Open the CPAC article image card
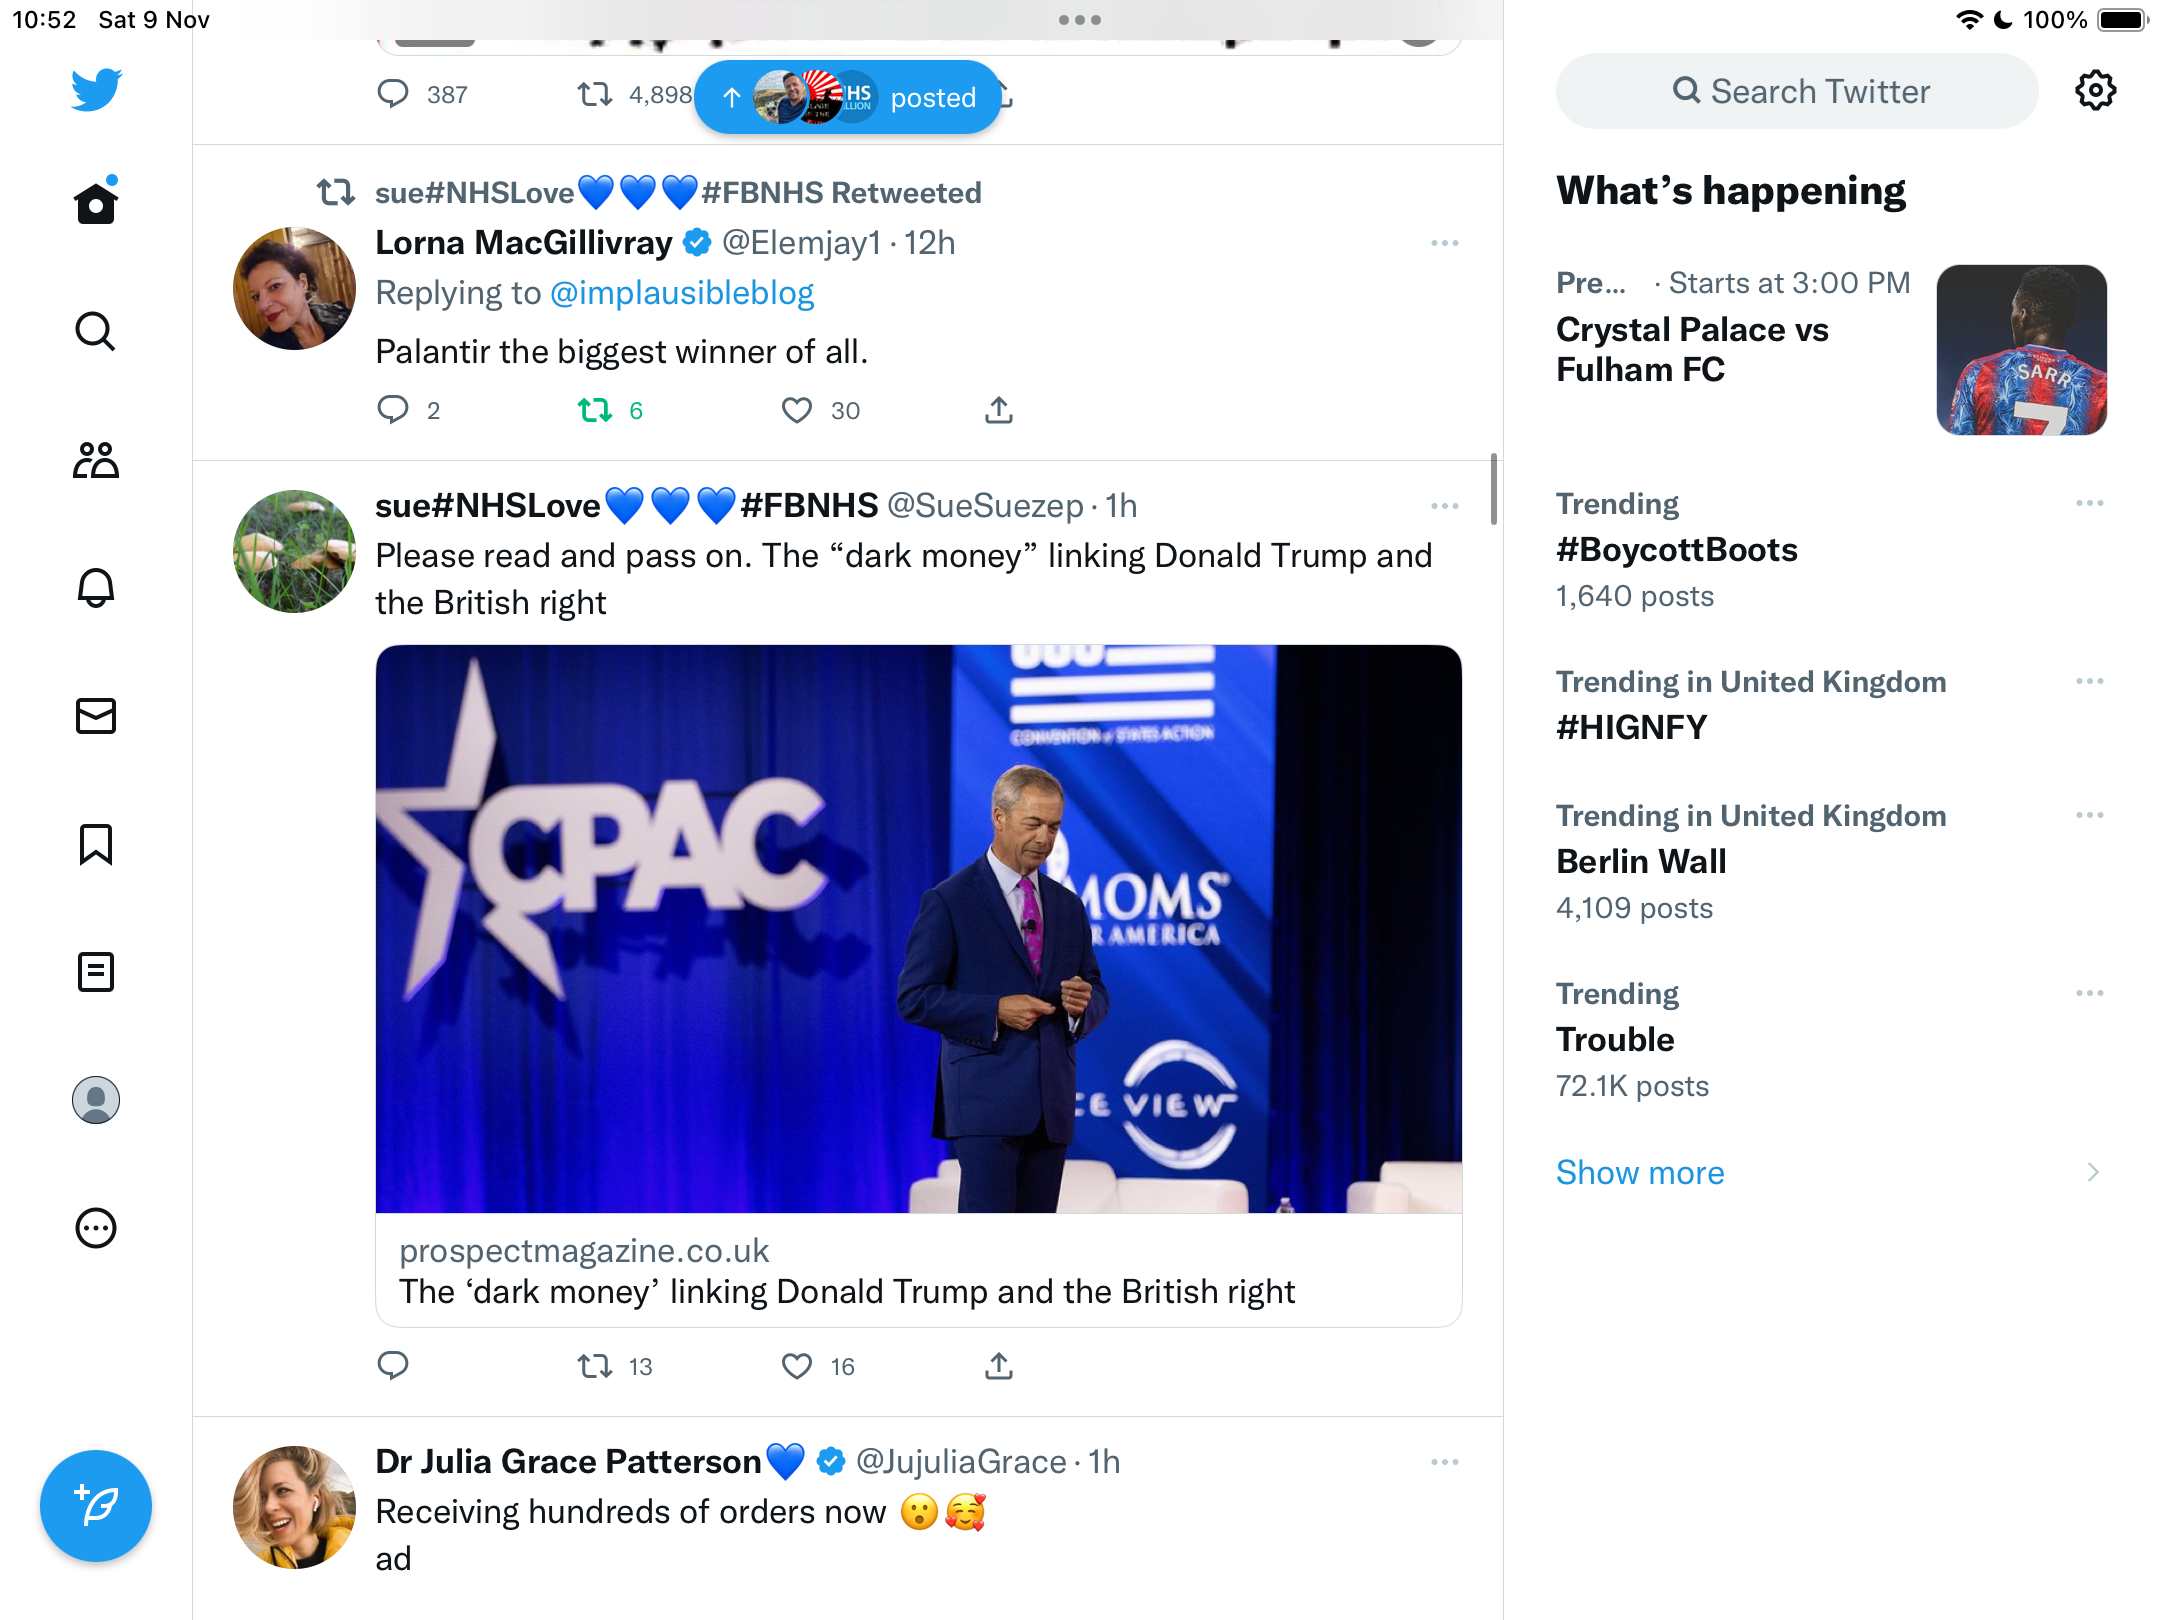 pyautogui.click(x=919, y=929)
